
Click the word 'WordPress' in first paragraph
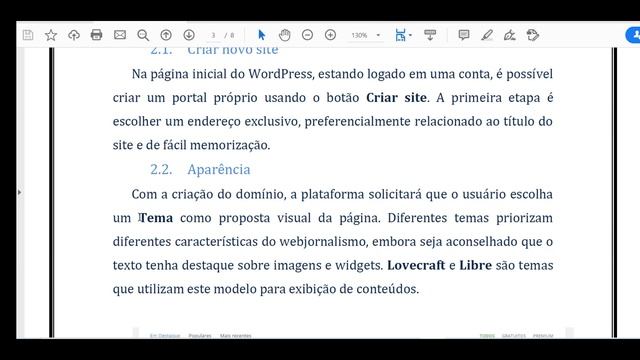pyautogui.click(x=281, y=74)
